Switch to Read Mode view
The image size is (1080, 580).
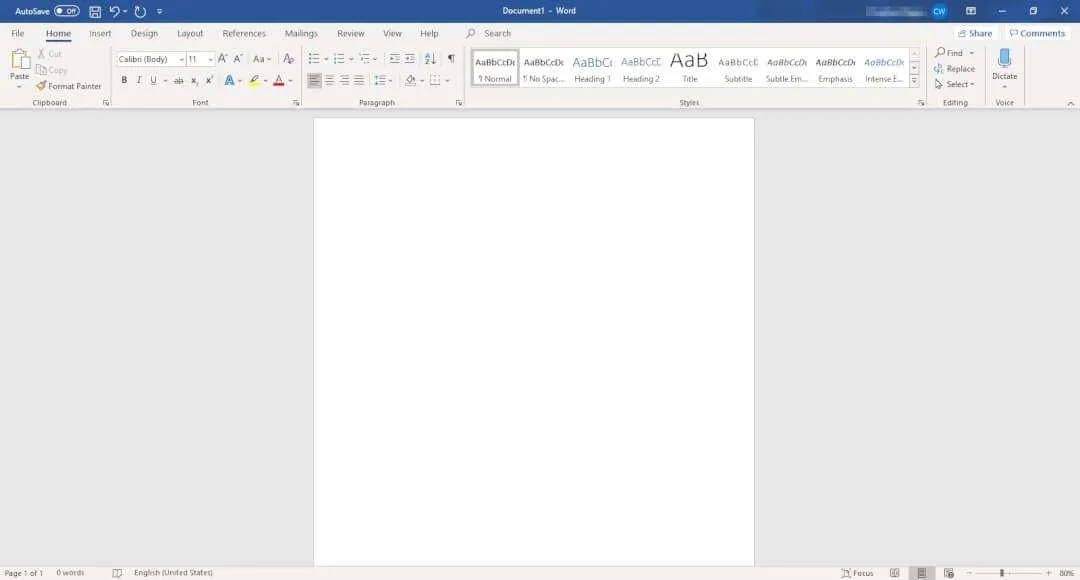tap(894, 573)
